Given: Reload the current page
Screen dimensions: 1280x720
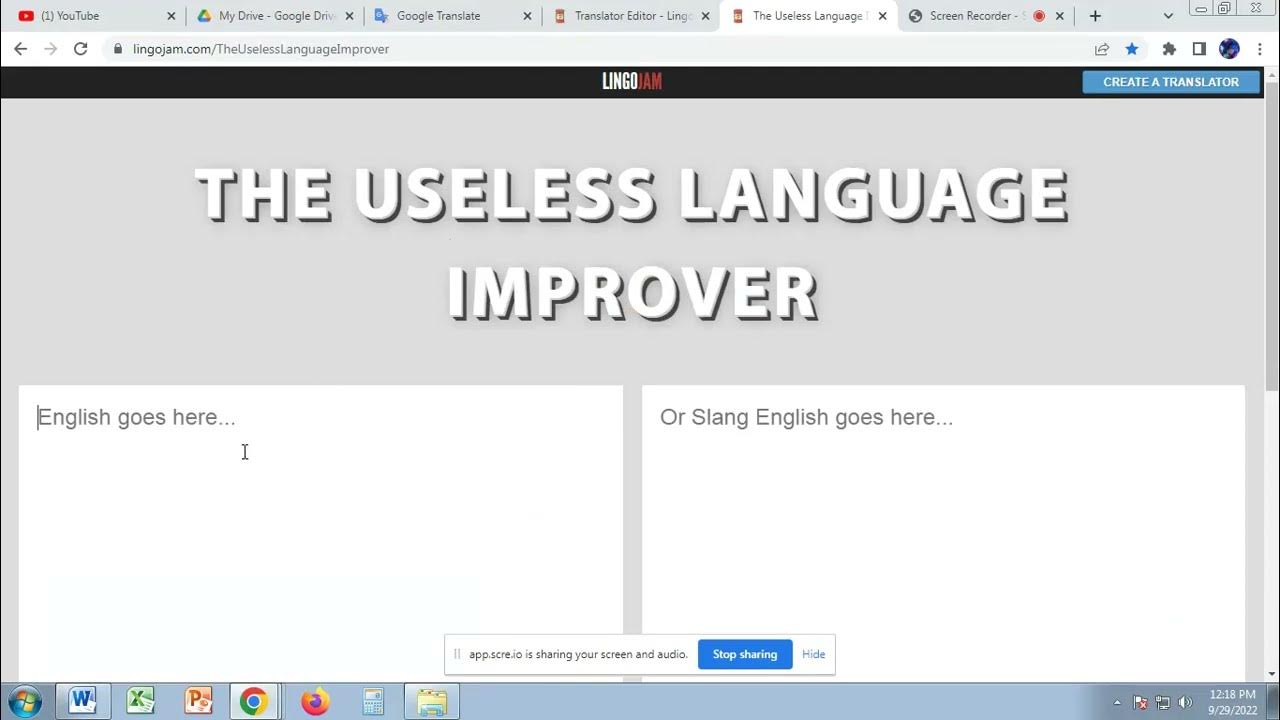Looking at the screenshot, I should point(81,49).
